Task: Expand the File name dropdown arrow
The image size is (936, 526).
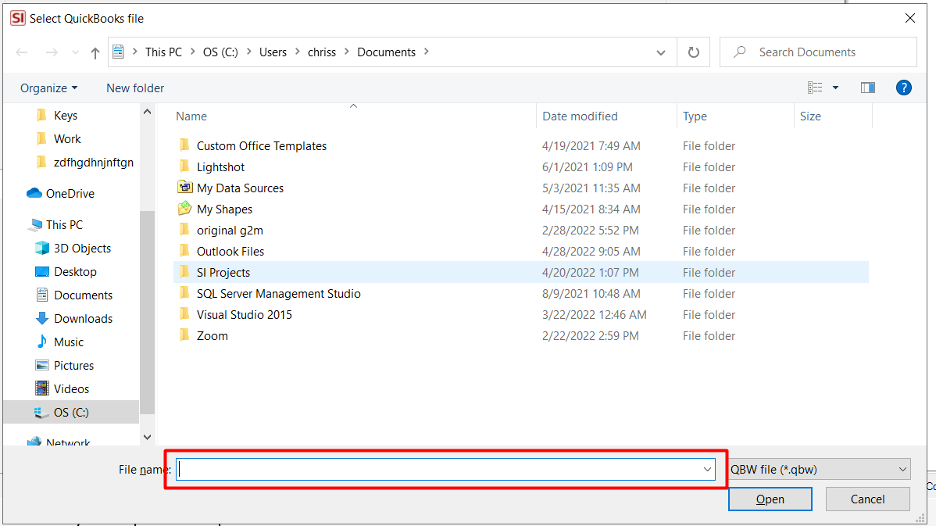Action: [x=707, y=469]
